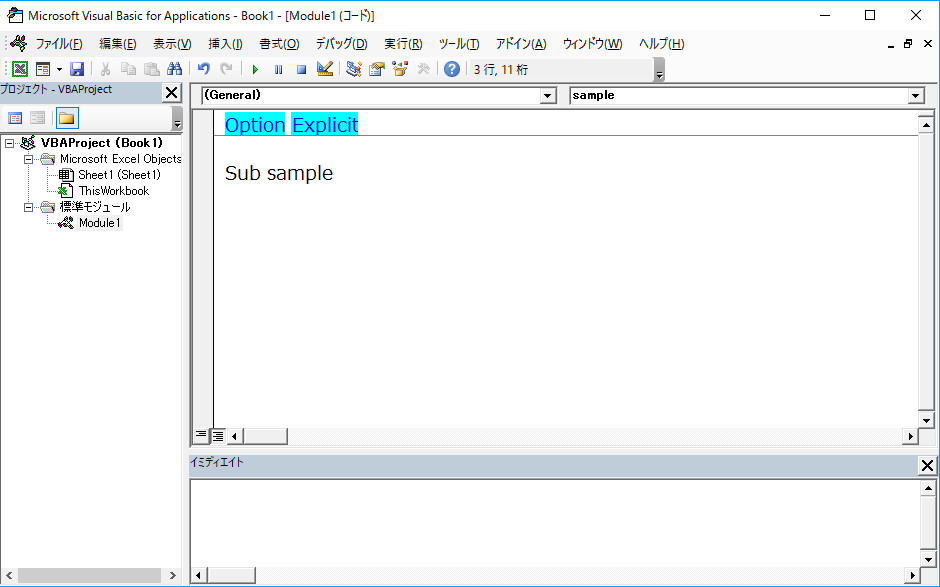Click the blue Help question mark icon
This screenshot has height=587, width=940.
tap(451, 69)
